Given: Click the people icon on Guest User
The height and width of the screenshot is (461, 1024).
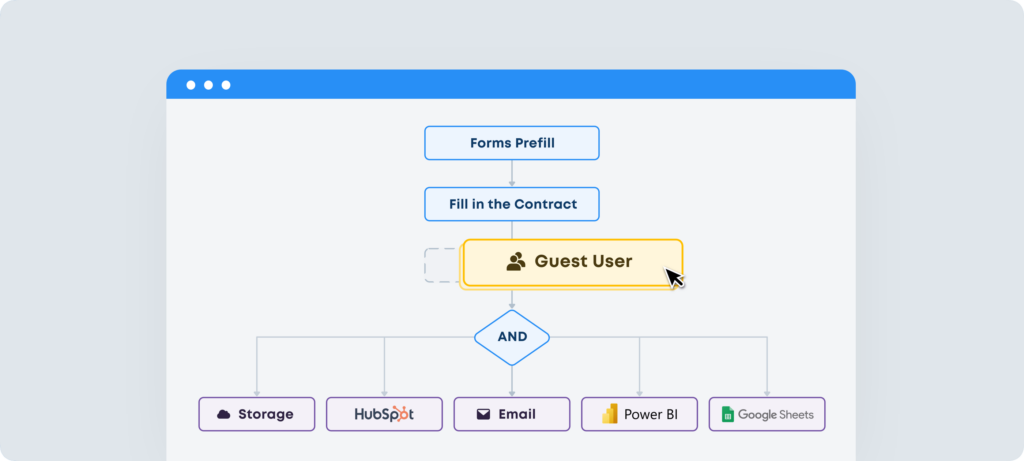Looking at the screenshot, I should (516, 262).
